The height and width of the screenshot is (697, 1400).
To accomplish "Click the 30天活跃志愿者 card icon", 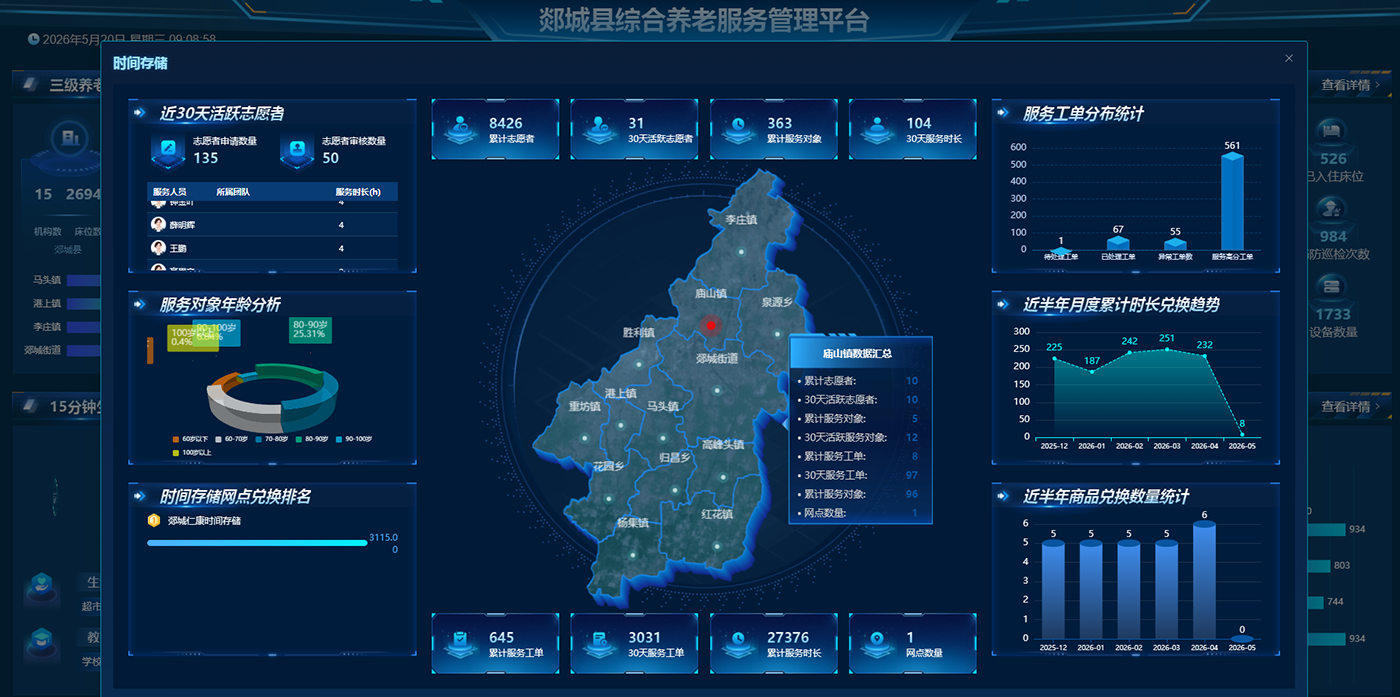I will coord(600,130).
